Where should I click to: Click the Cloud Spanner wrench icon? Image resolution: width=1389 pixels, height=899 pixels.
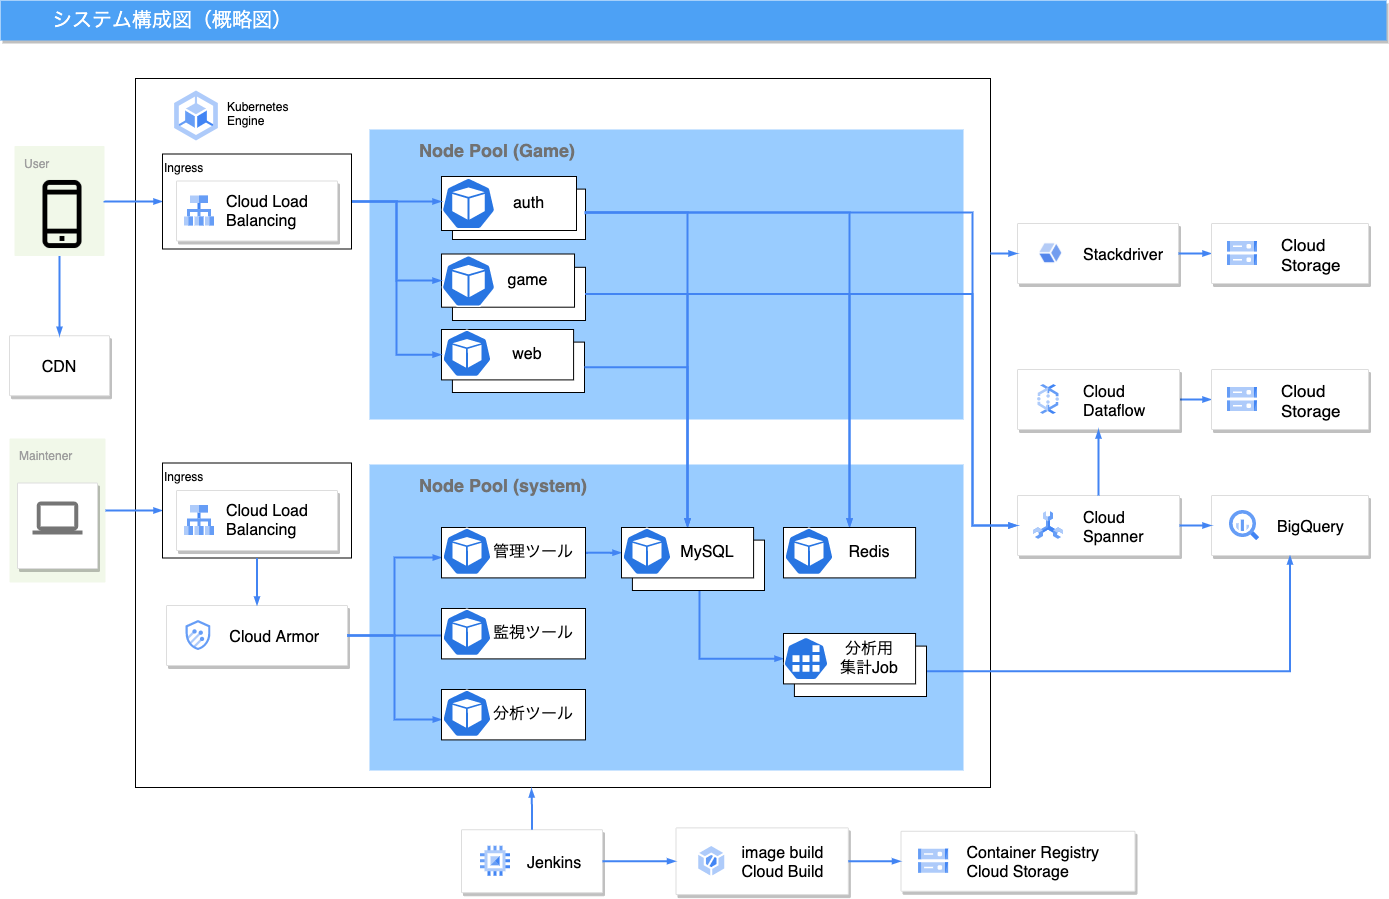point(1048,525)
